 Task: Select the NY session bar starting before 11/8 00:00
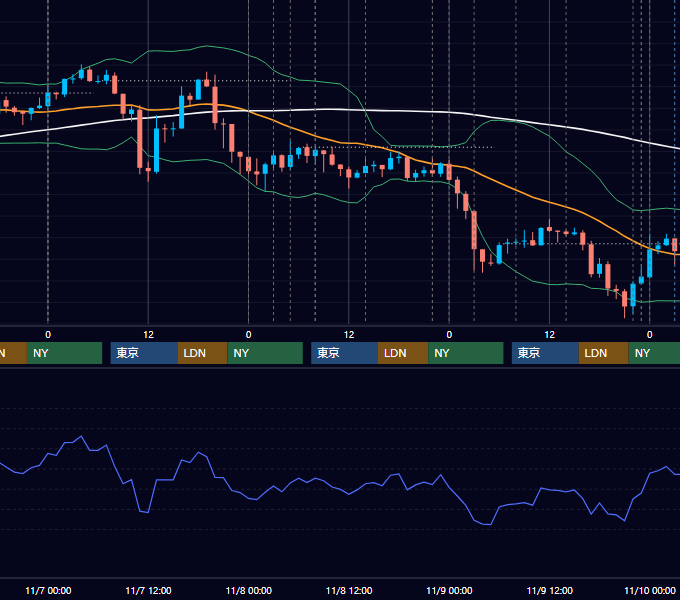(x=265, y=353)
